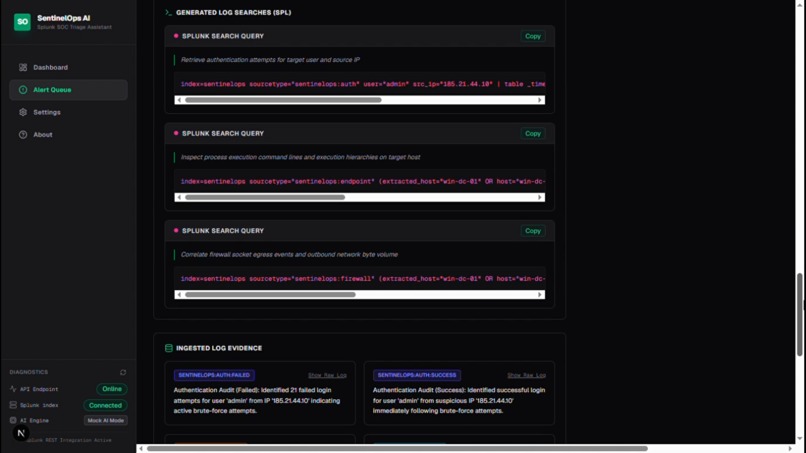The width and height of the screenshot is (806, 453).
Task: Click the page vertical scrollbar thumb
Action: pos(799,315)
